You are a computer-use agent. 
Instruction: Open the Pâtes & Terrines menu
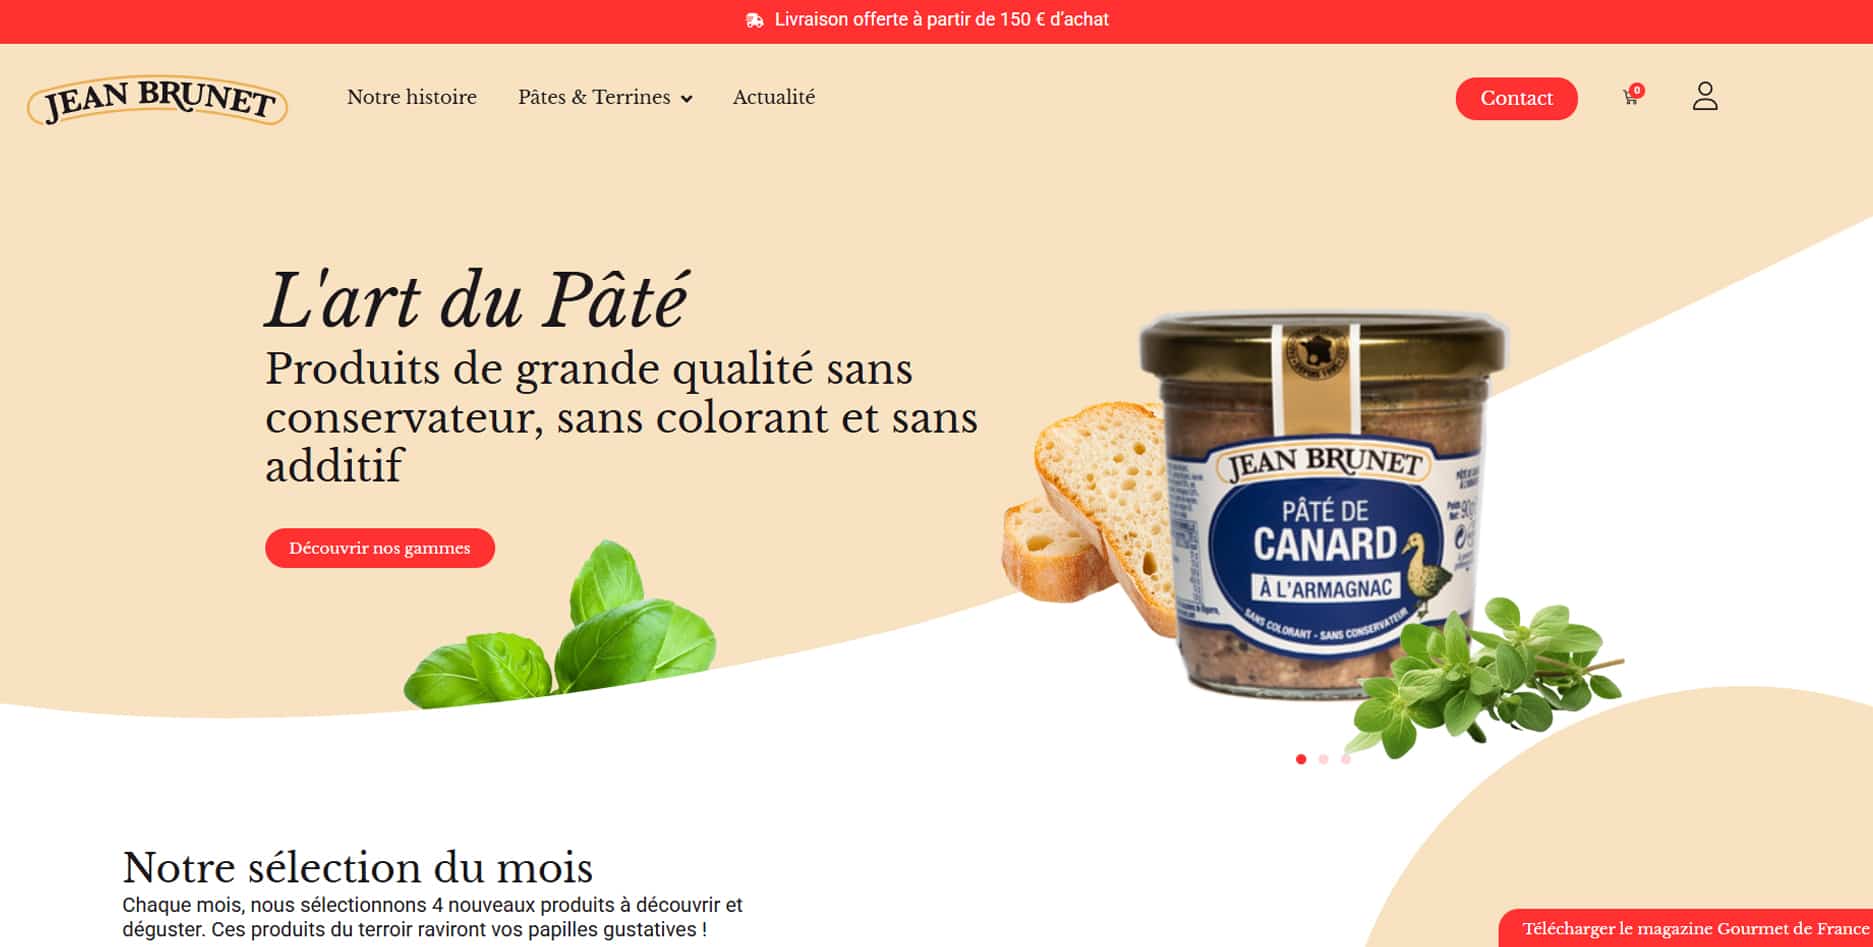(605, 97)
